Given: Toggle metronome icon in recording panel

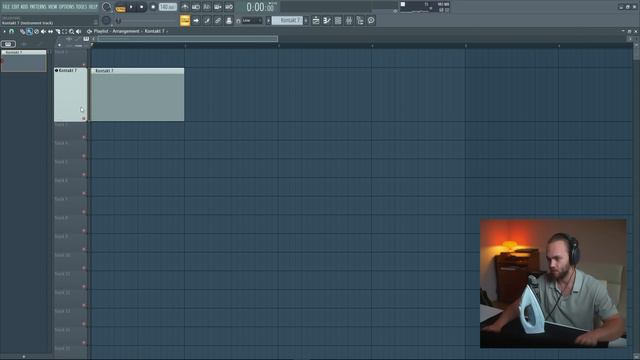Looking at the screenshot, I should pyautogui.click(x=185, y=7).
